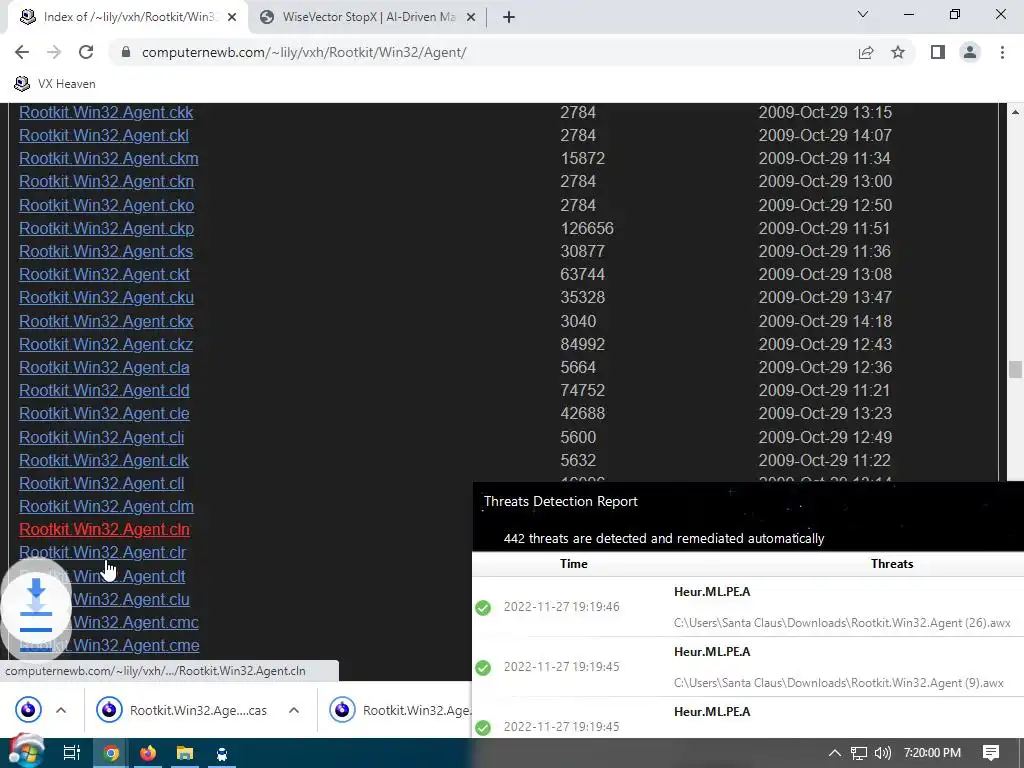Open the Rootkit.Win32.Age....cas download
This screenshot has height=768, width=1024.
tap(181, 710)
